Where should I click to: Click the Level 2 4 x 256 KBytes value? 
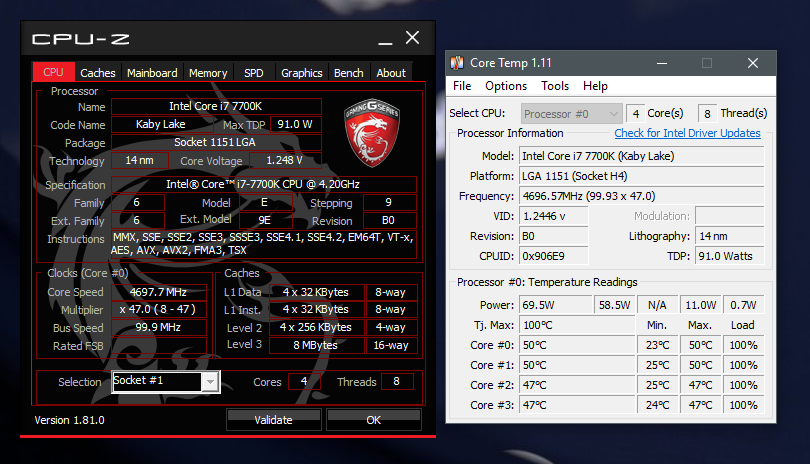[316, 327]
